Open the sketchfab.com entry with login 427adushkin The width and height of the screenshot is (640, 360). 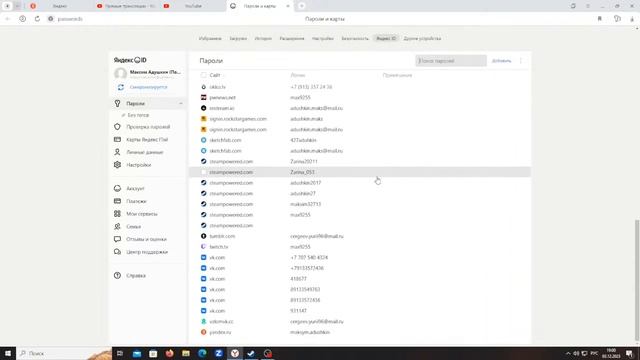(360, 140)
